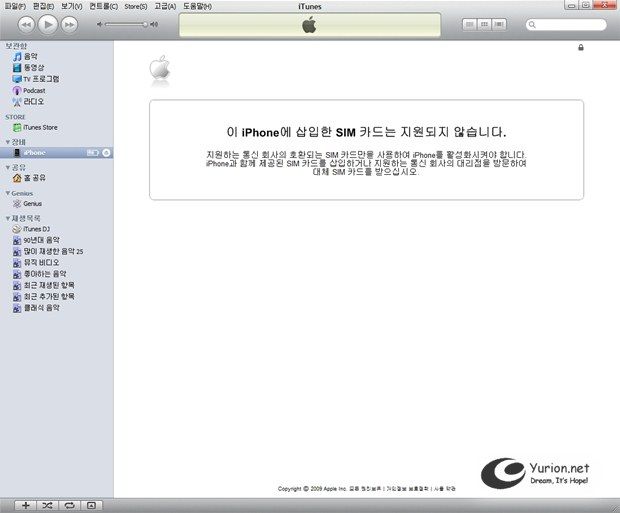Viewport: 620px width, 513px height.
Task: Open the 편집(E) menu
Action: (43, 6)
